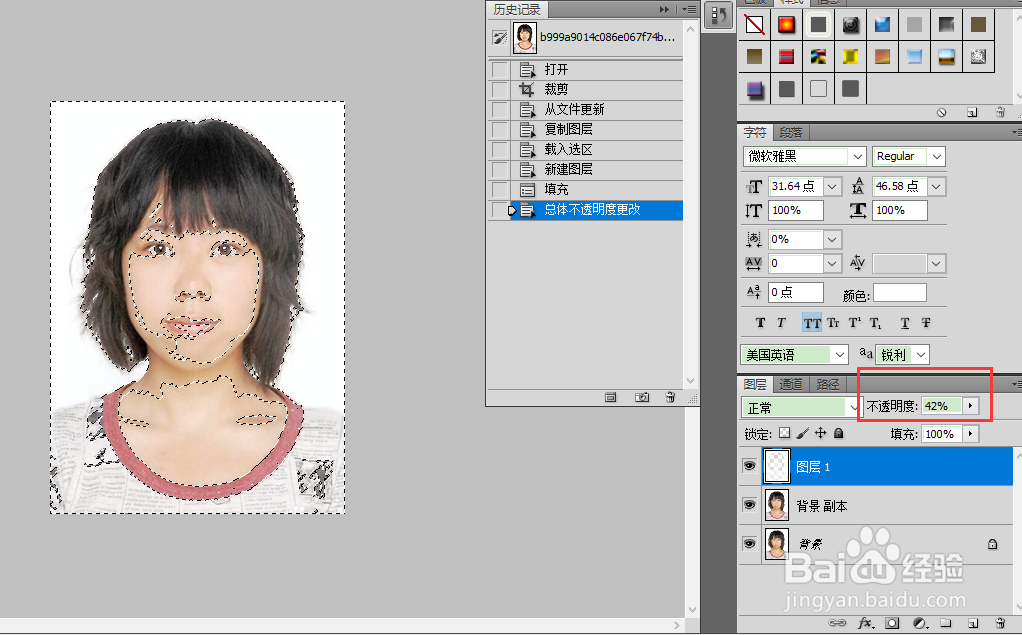Apply the default no-style swatch with red slash
The image size is (1022, 635).
pos(755,25)
